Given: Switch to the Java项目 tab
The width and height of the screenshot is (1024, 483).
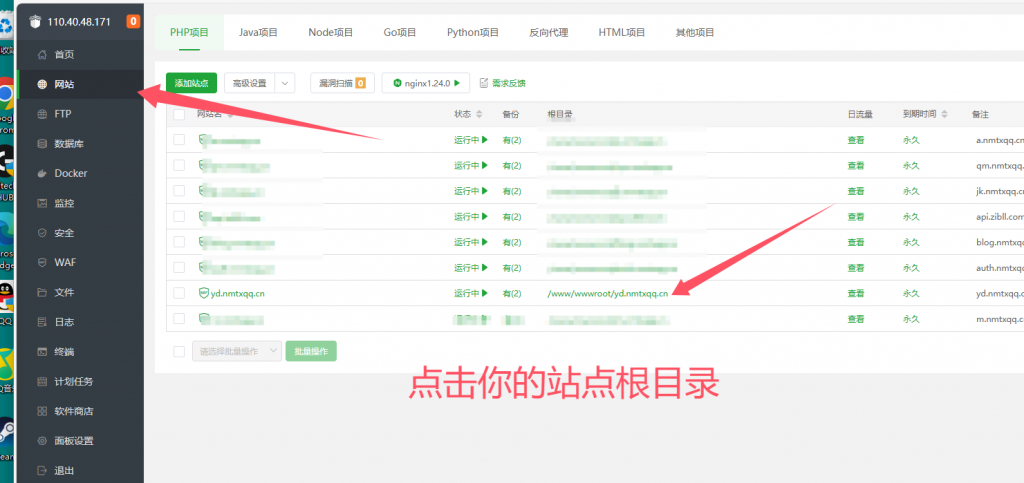Looking at the screenshot, I should pyautogui.click(x=258, y=32).
